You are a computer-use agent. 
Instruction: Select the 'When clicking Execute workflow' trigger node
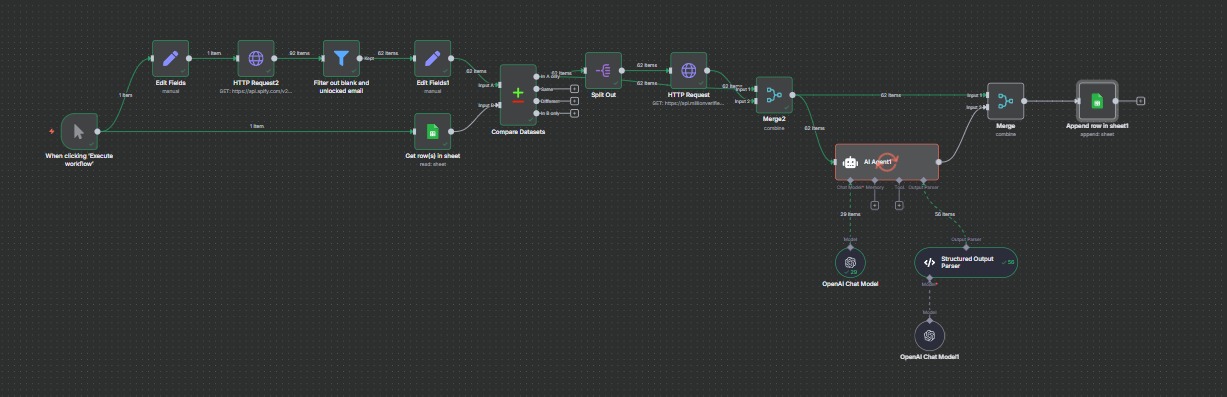(x=78, y=131)
